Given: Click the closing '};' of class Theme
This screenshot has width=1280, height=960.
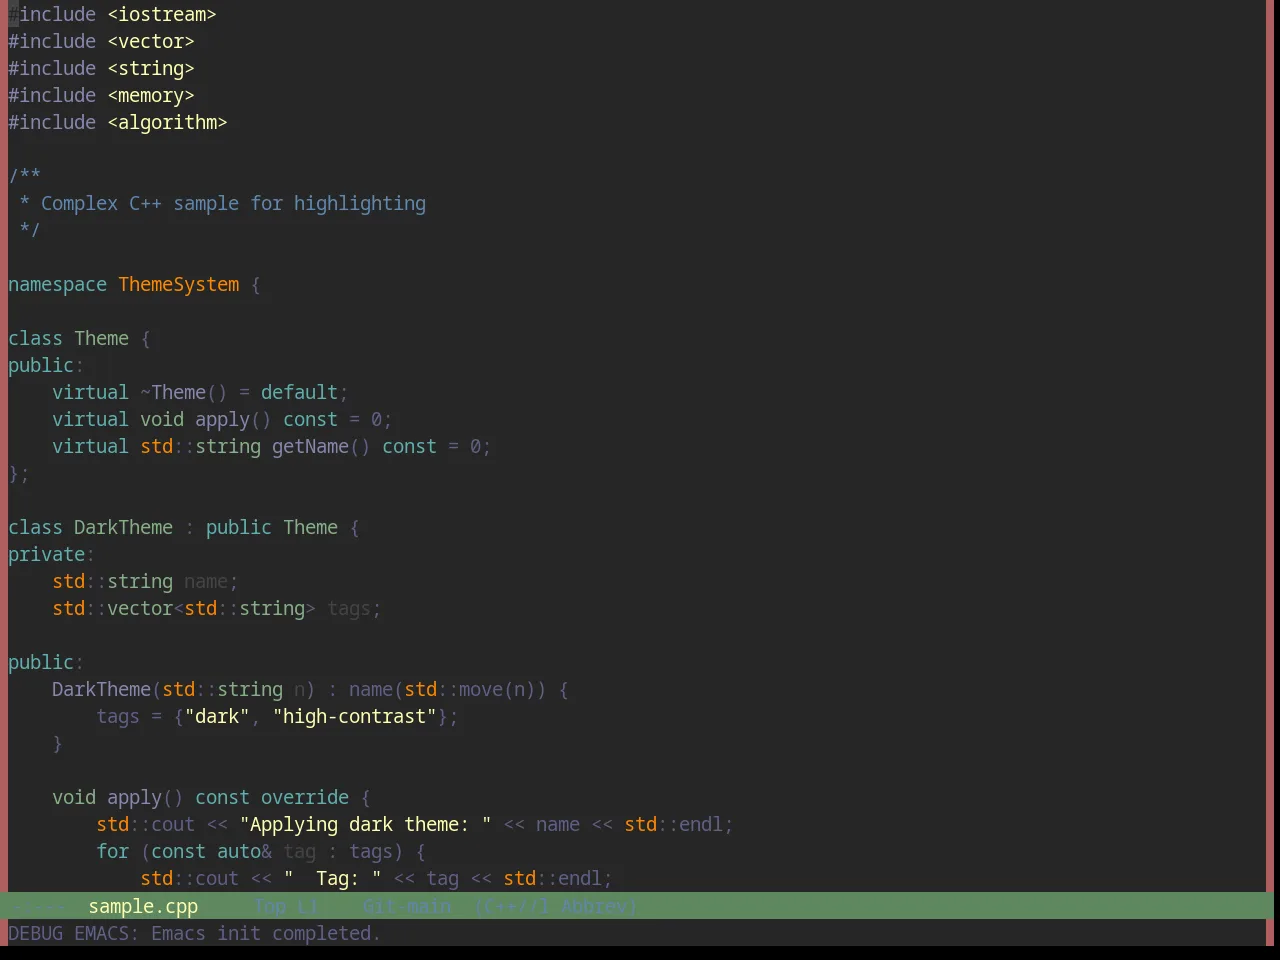Looking at the screenshot, I should click(19, 473).
